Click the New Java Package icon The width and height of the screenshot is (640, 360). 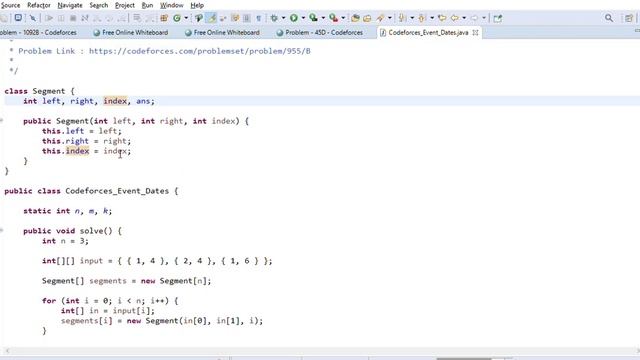point(164,18)
